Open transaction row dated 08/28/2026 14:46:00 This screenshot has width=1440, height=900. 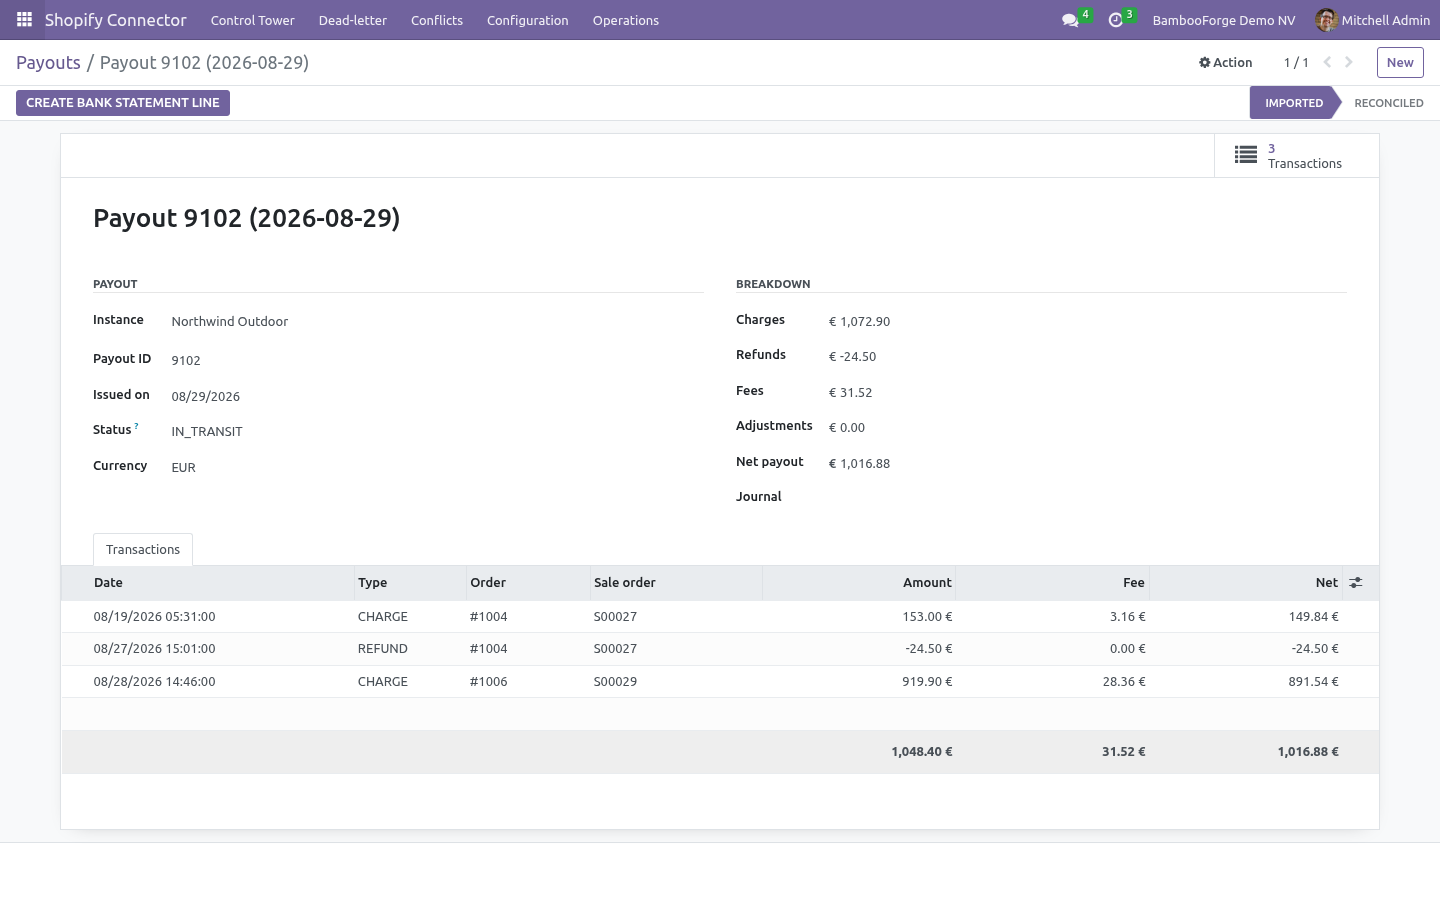pos(720,682)
